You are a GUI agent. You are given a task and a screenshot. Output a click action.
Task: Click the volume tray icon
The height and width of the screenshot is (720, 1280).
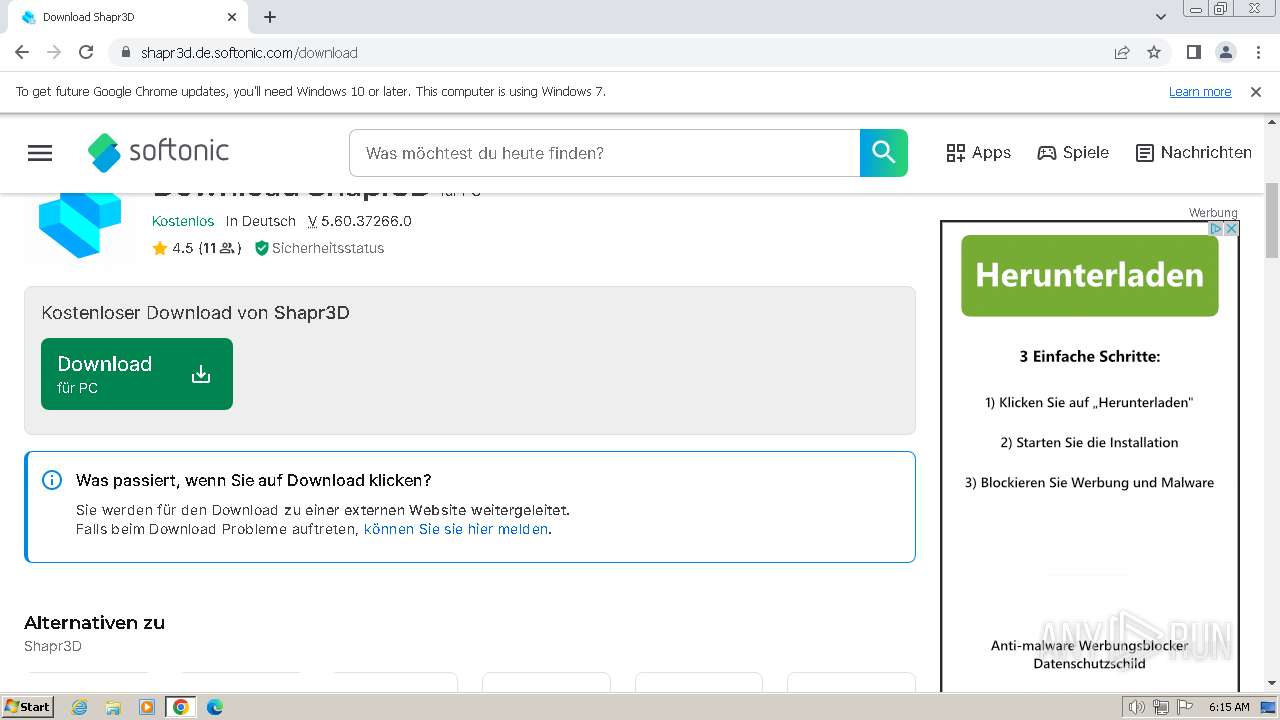click(1137, 707)
